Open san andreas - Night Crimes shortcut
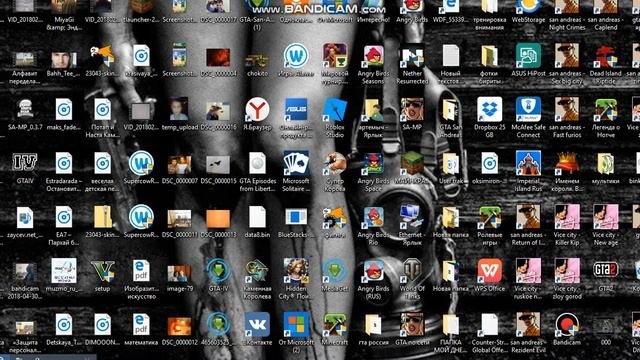This screenshot has height=360, width=640. tap(567, 7)
